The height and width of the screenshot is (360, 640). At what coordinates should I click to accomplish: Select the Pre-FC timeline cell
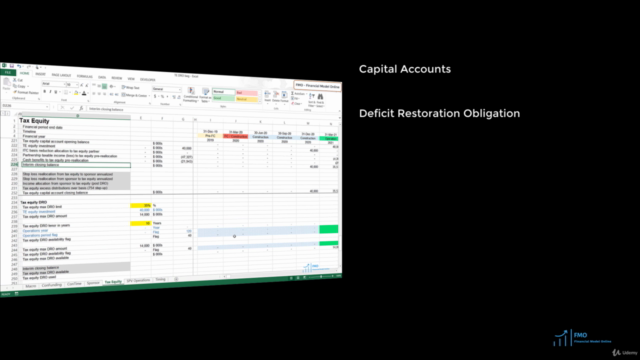(x=210, y=136)
